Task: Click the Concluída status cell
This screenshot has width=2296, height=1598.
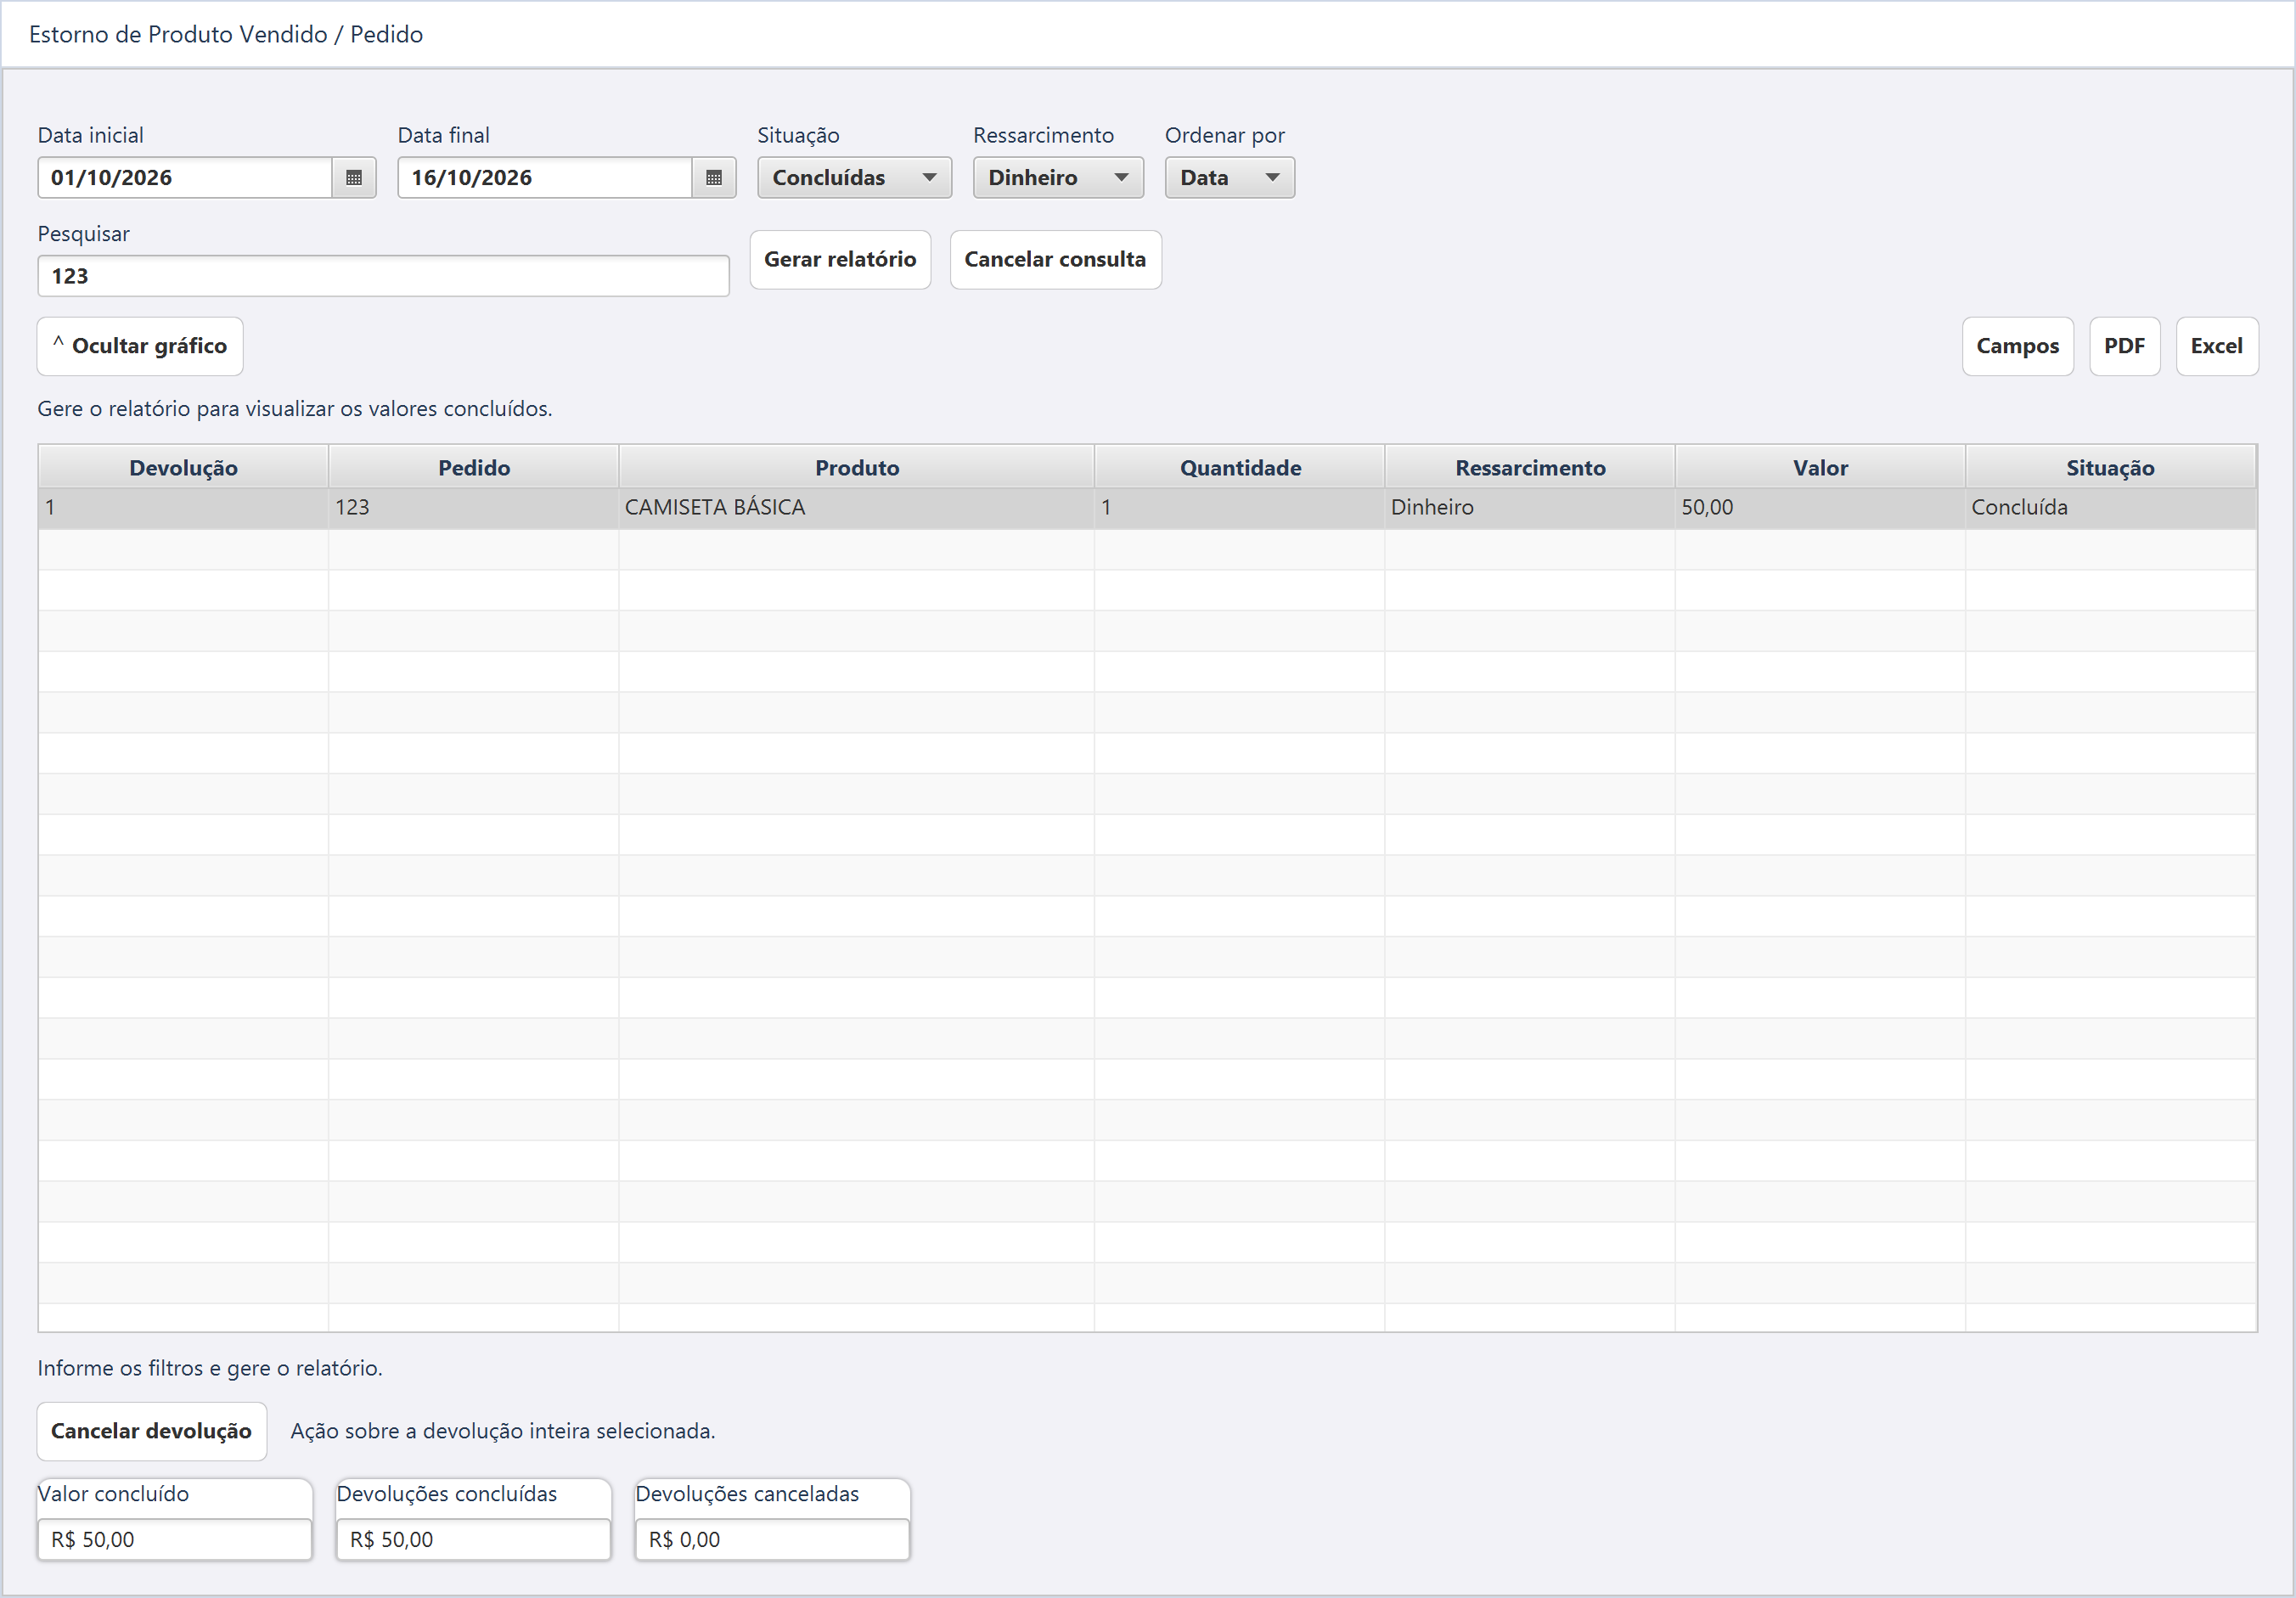Action: 2110,508
